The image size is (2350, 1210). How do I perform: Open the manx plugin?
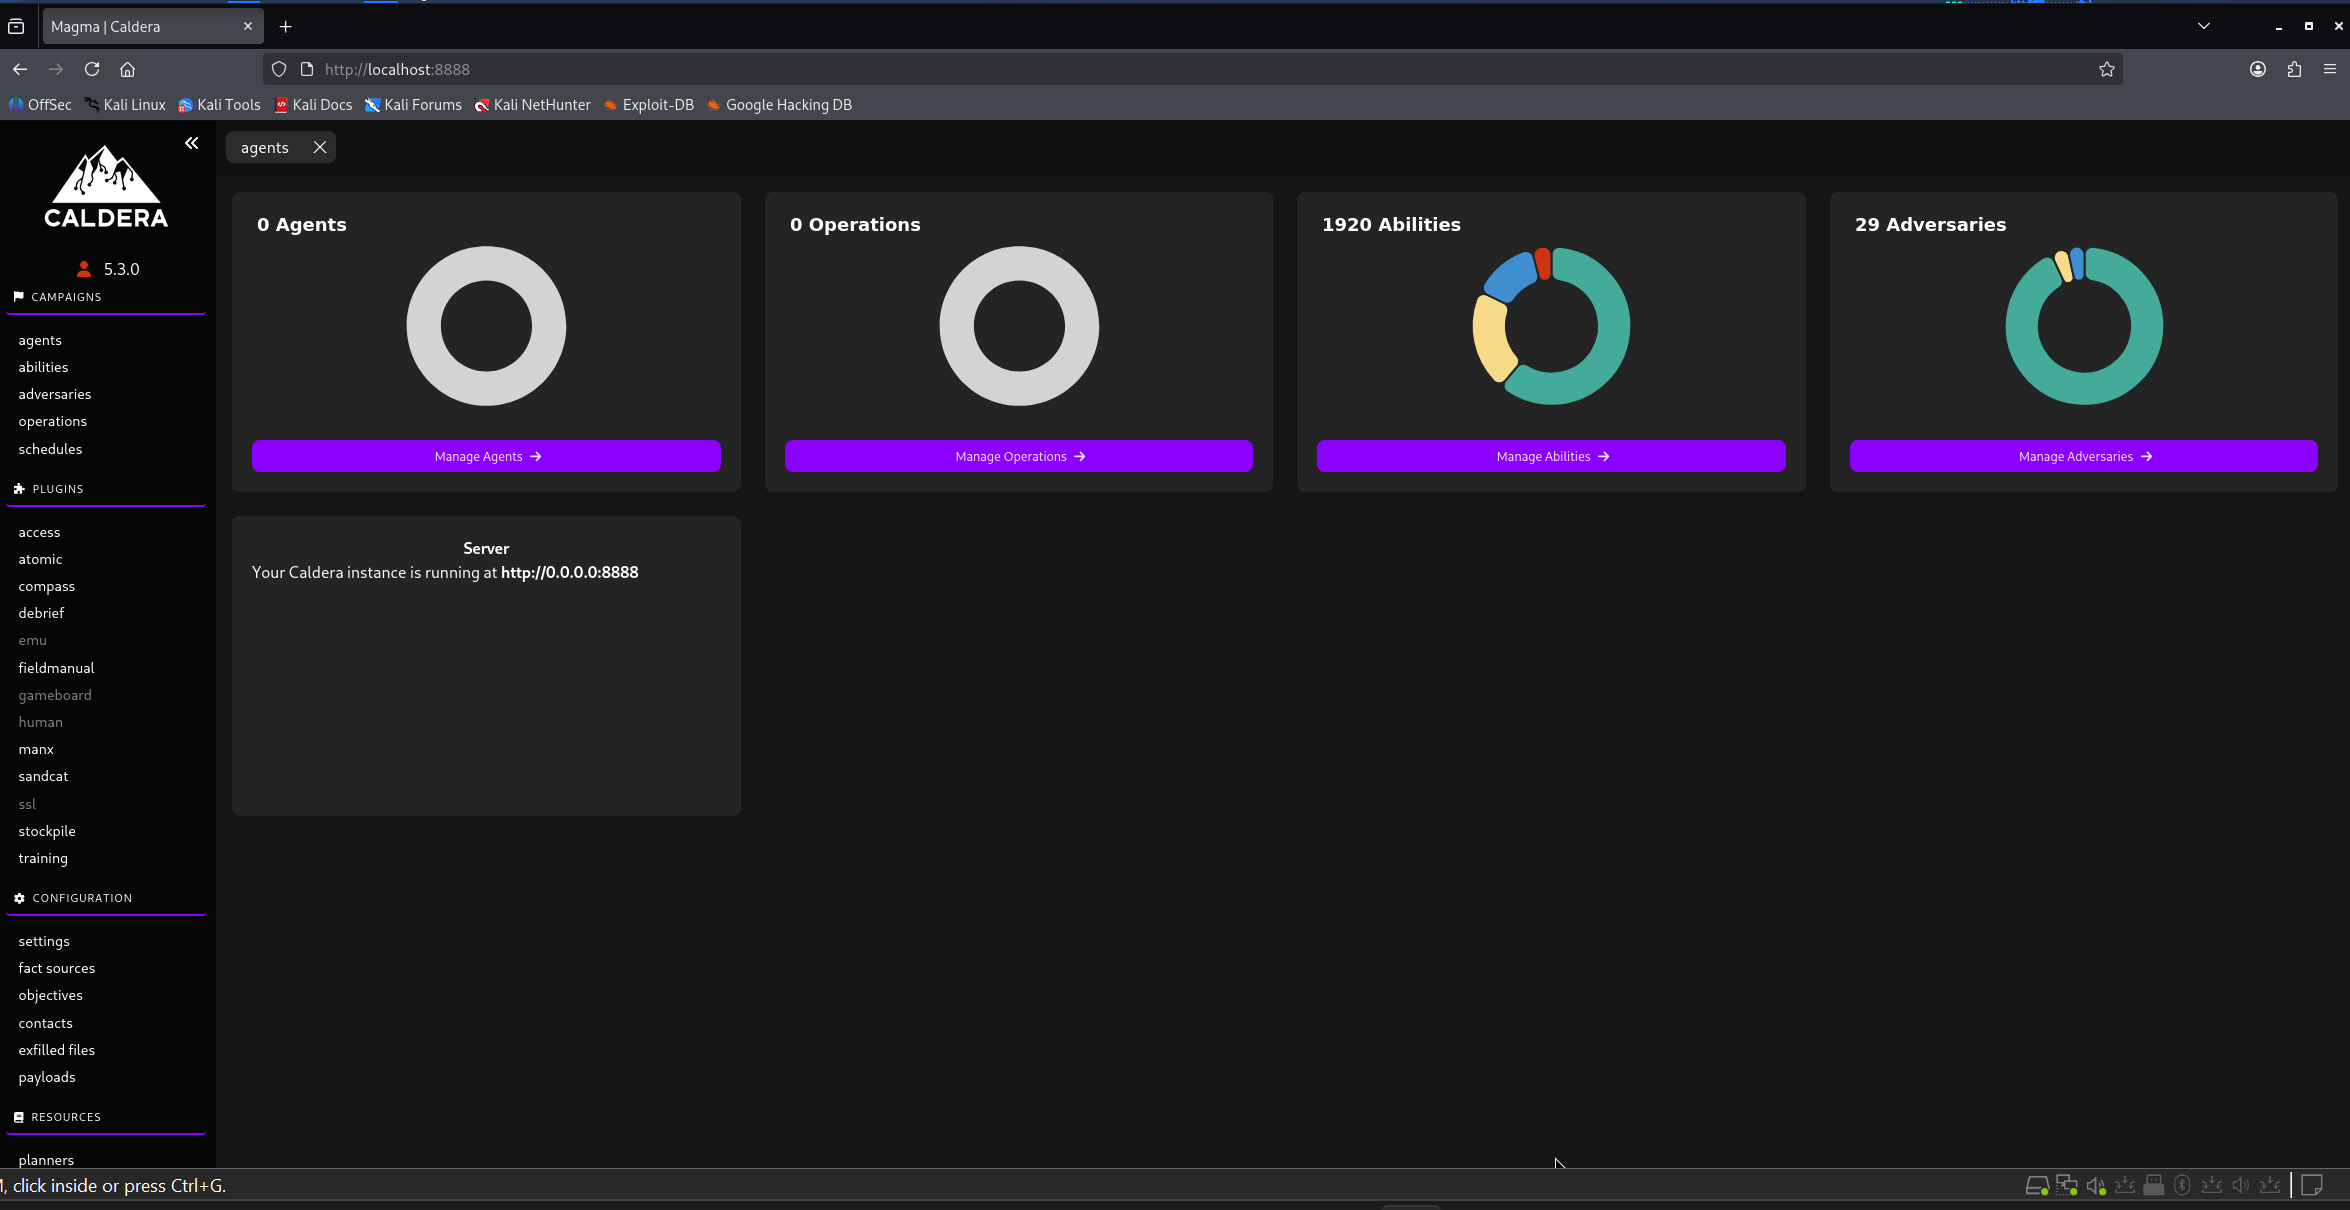click(36, 750)
